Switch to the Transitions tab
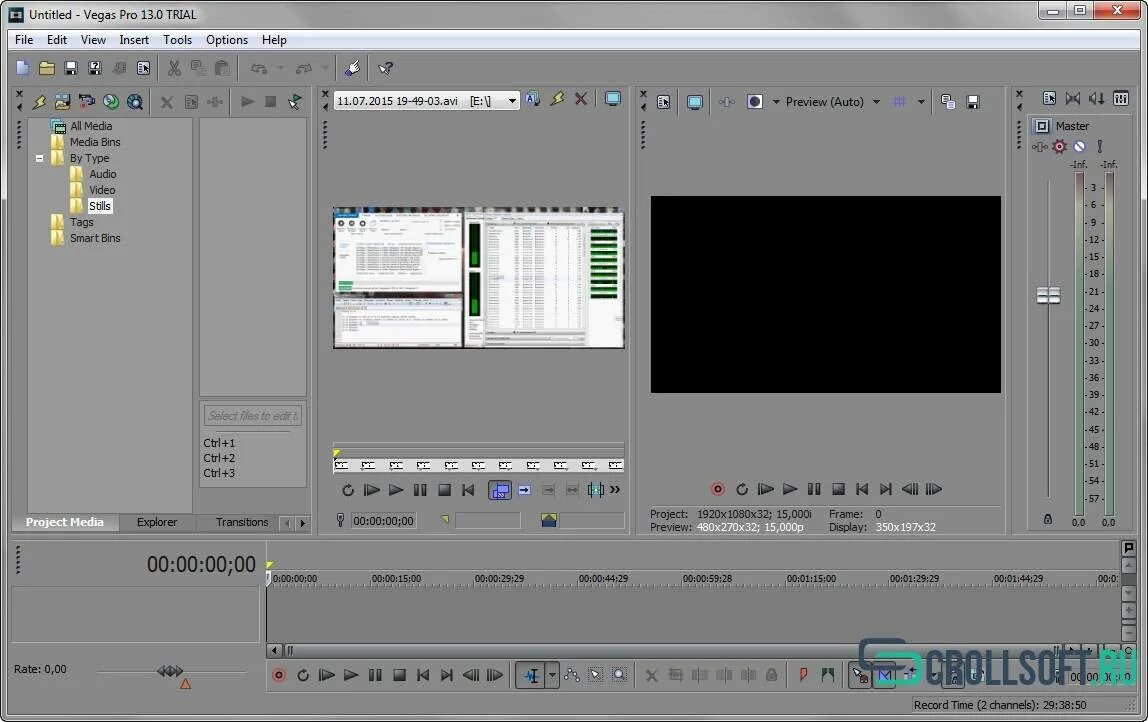The width and height of the screenshot is (1148, 722). pos(242,522)
